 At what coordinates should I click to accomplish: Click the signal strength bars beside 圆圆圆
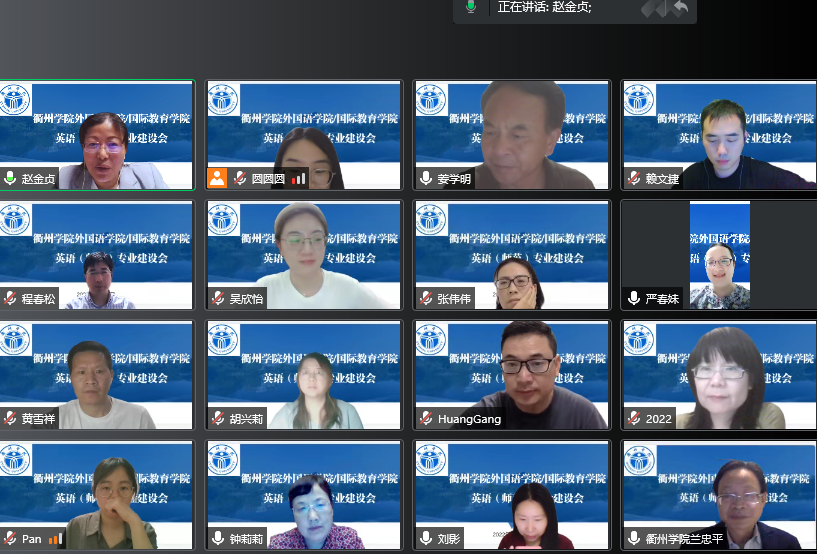tap(298, 179)
